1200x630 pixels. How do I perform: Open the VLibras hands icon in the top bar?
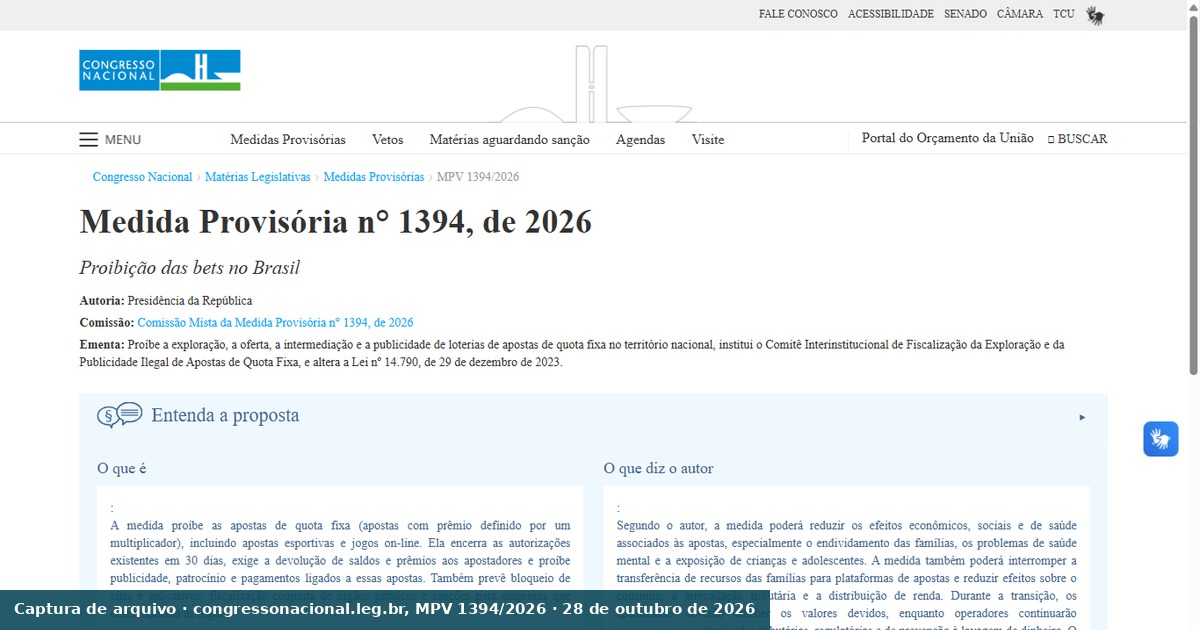coord(1095,15)
